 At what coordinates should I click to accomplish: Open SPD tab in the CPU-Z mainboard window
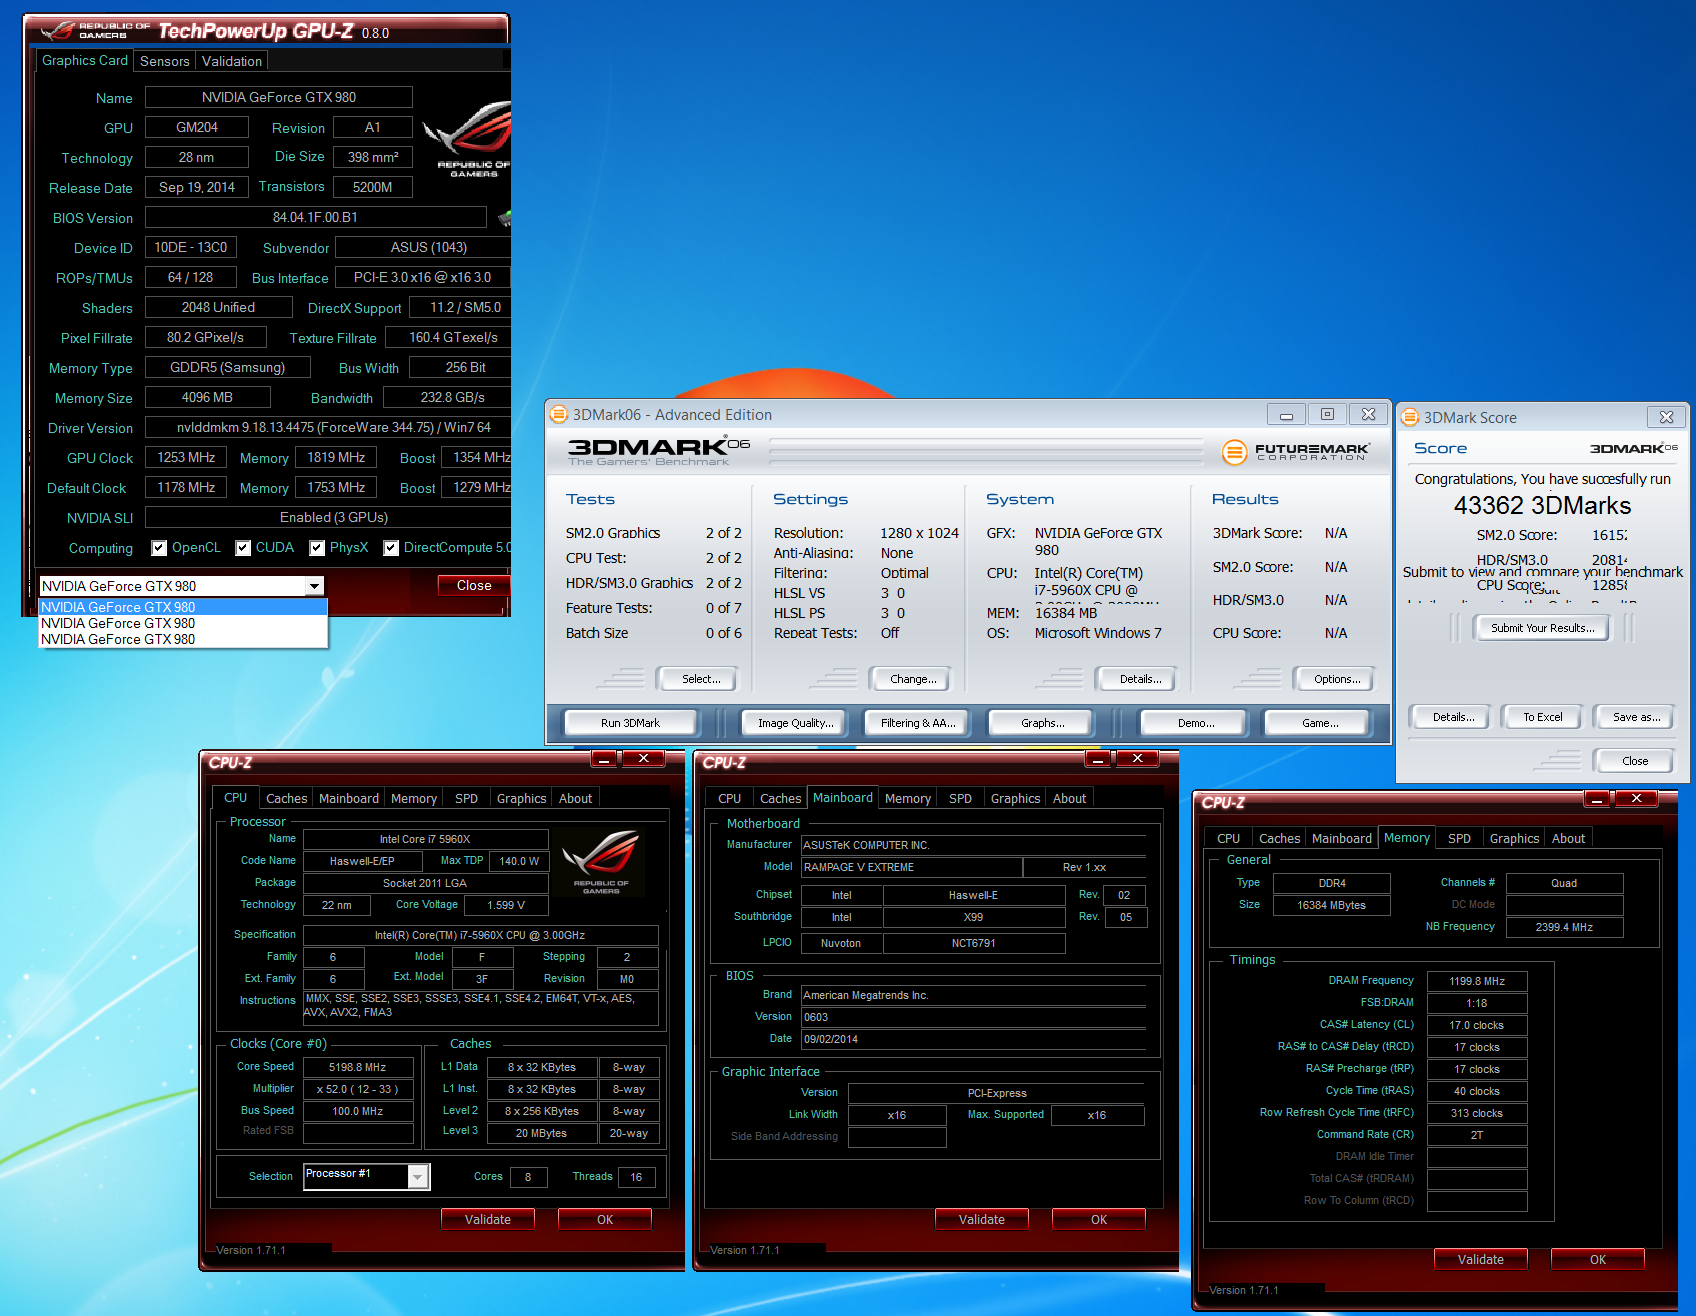tap(960, 798)
